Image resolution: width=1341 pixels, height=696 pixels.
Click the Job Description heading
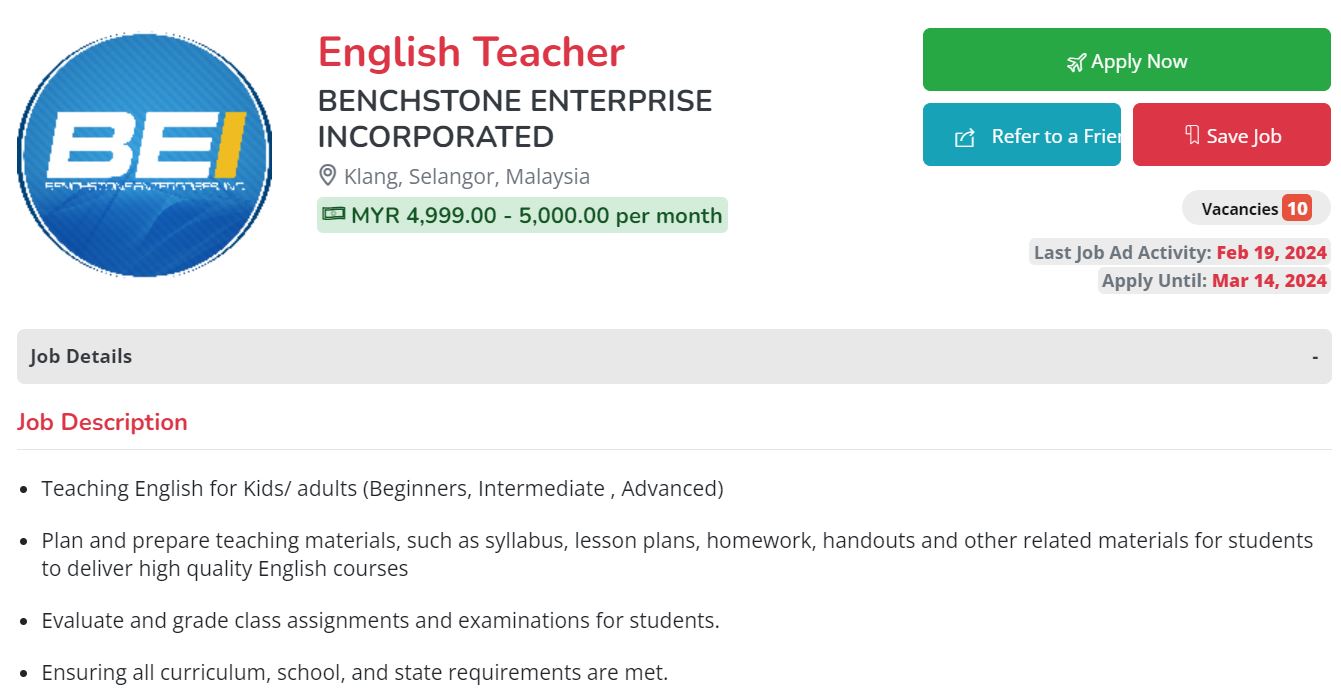tap(102, 422)
